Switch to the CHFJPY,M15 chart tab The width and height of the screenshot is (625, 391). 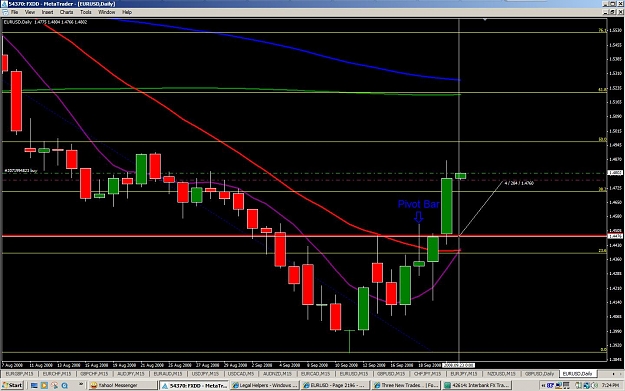point(428,374)
